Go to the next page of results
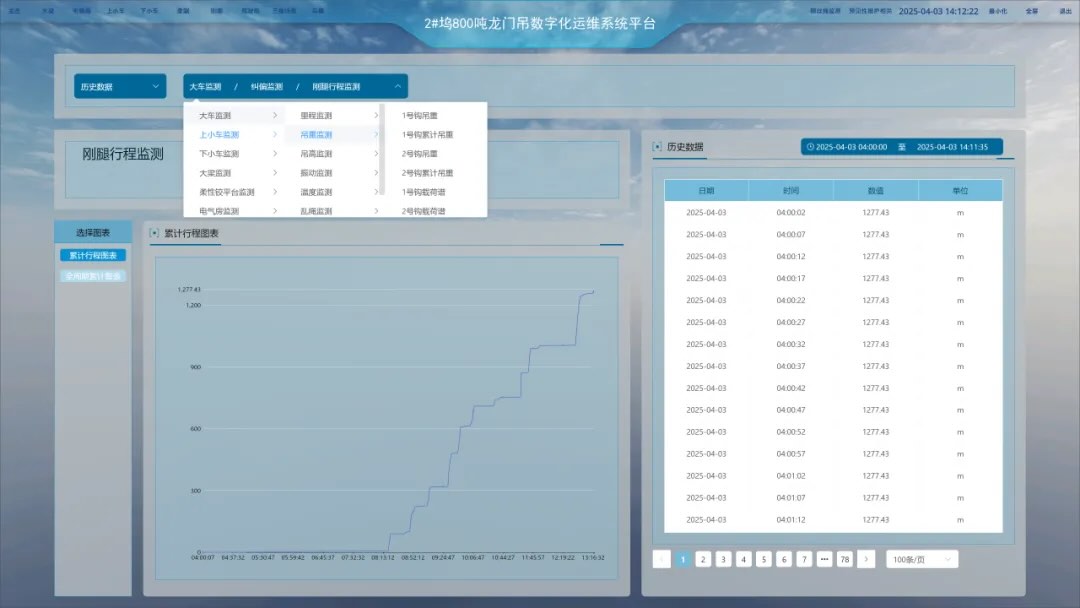 [x=866, y=559]
